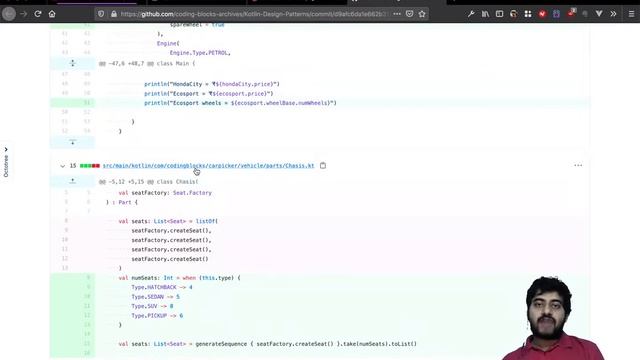Open the extension with four white squares
Image resolution: width=640 pixels, height=360 pixels.
click(x=528, y=14)
